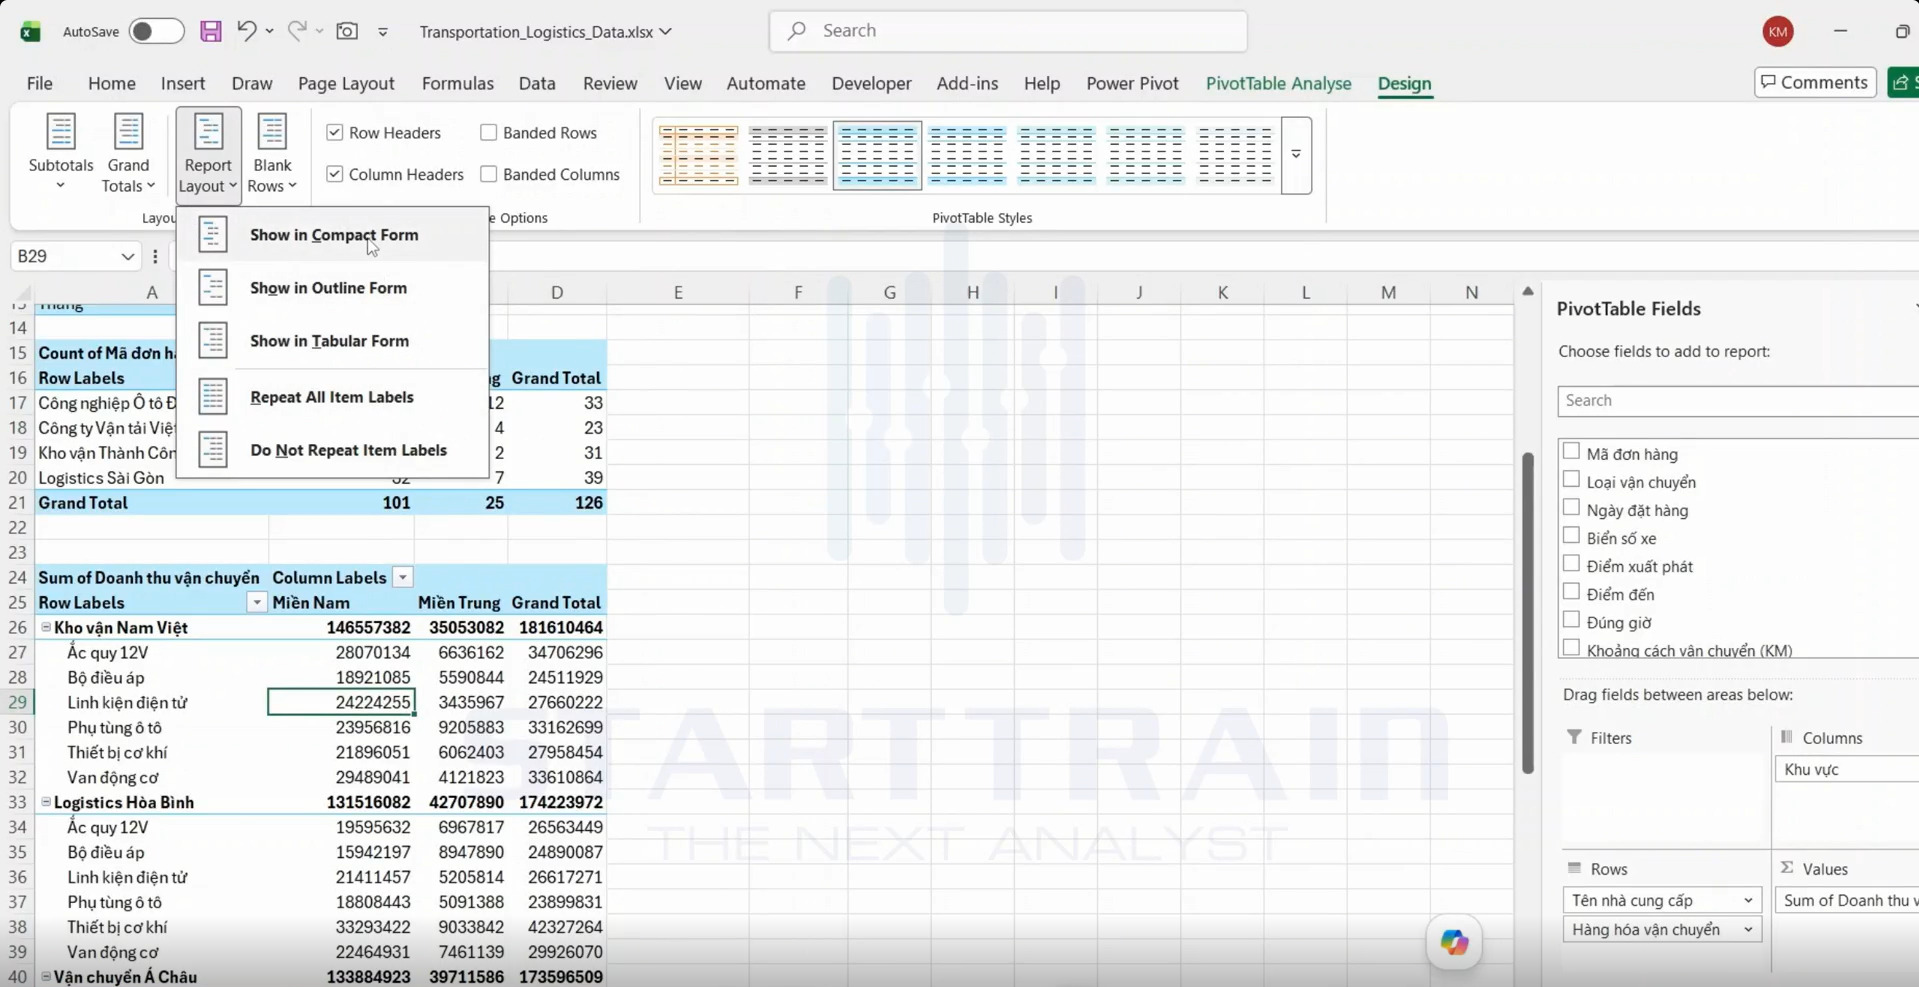Open the Name Box dropdown arrow

point(127,257)
